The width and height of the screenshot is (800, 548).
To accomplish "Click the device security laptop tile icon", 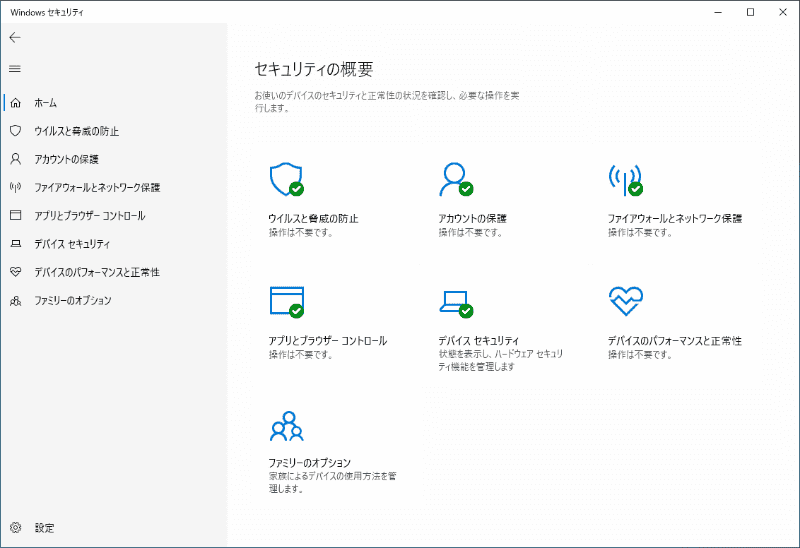I will coord(455,301).
